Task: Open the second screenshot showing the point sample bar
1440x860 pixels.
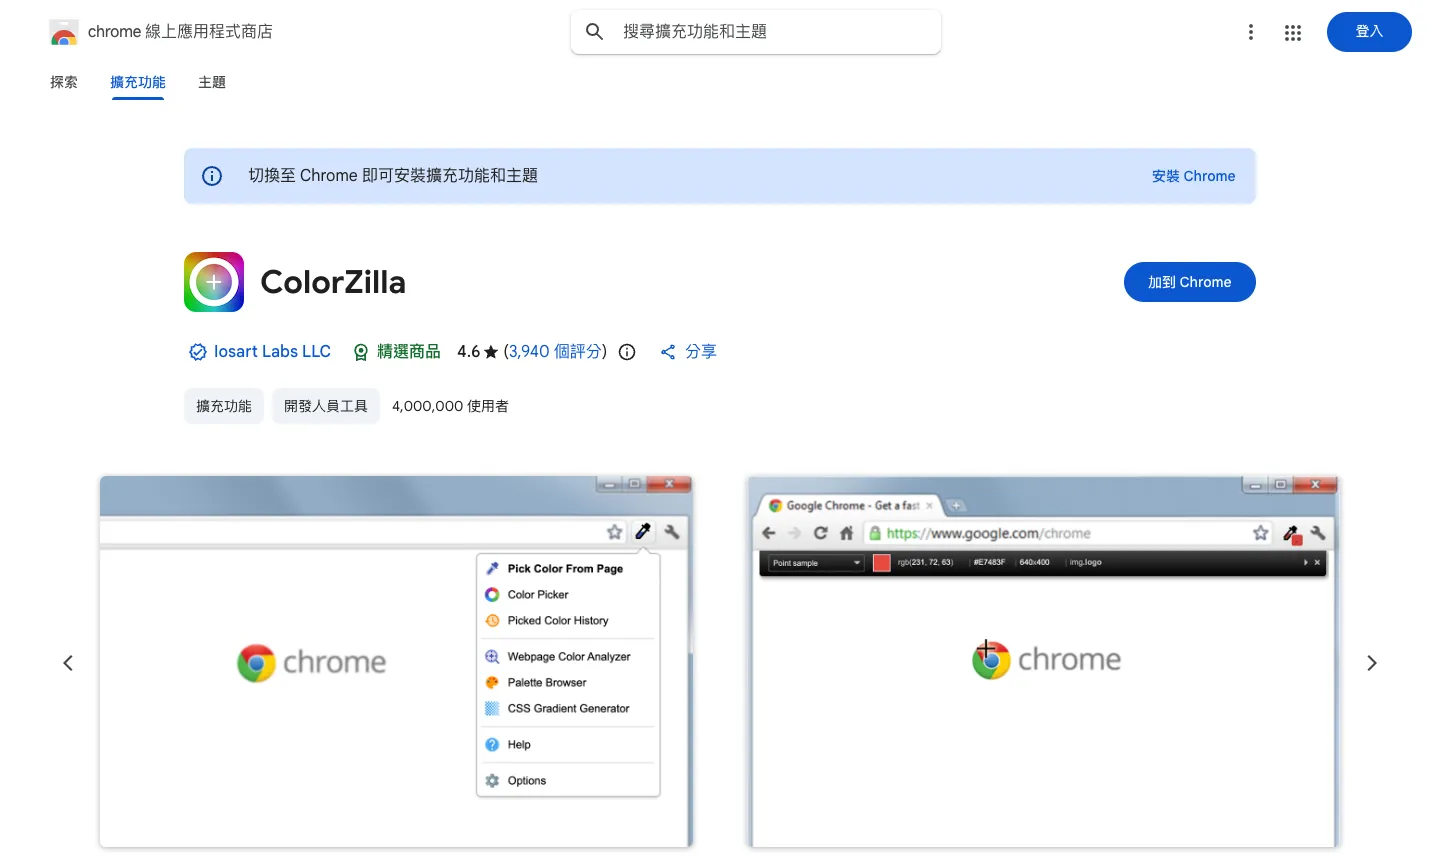Action: 1043,662
